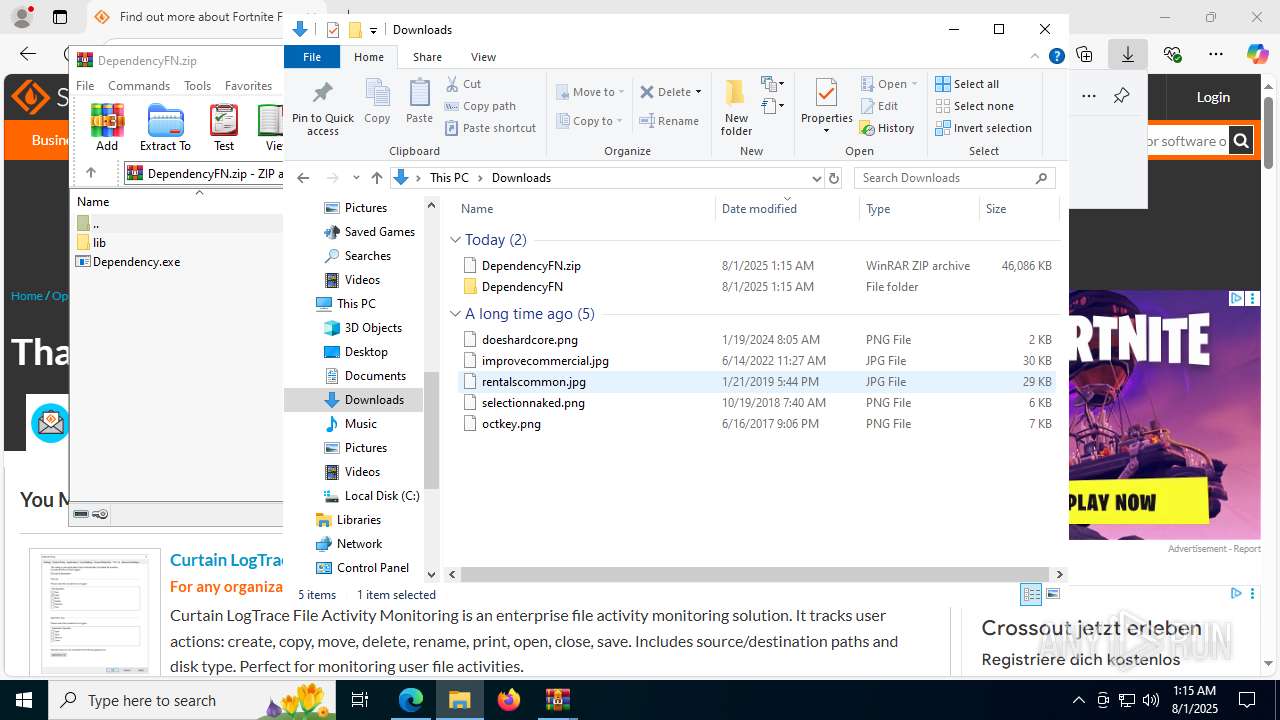
Task: Open WinRAR Favorites menu
Action: click(x=248, y=86)
